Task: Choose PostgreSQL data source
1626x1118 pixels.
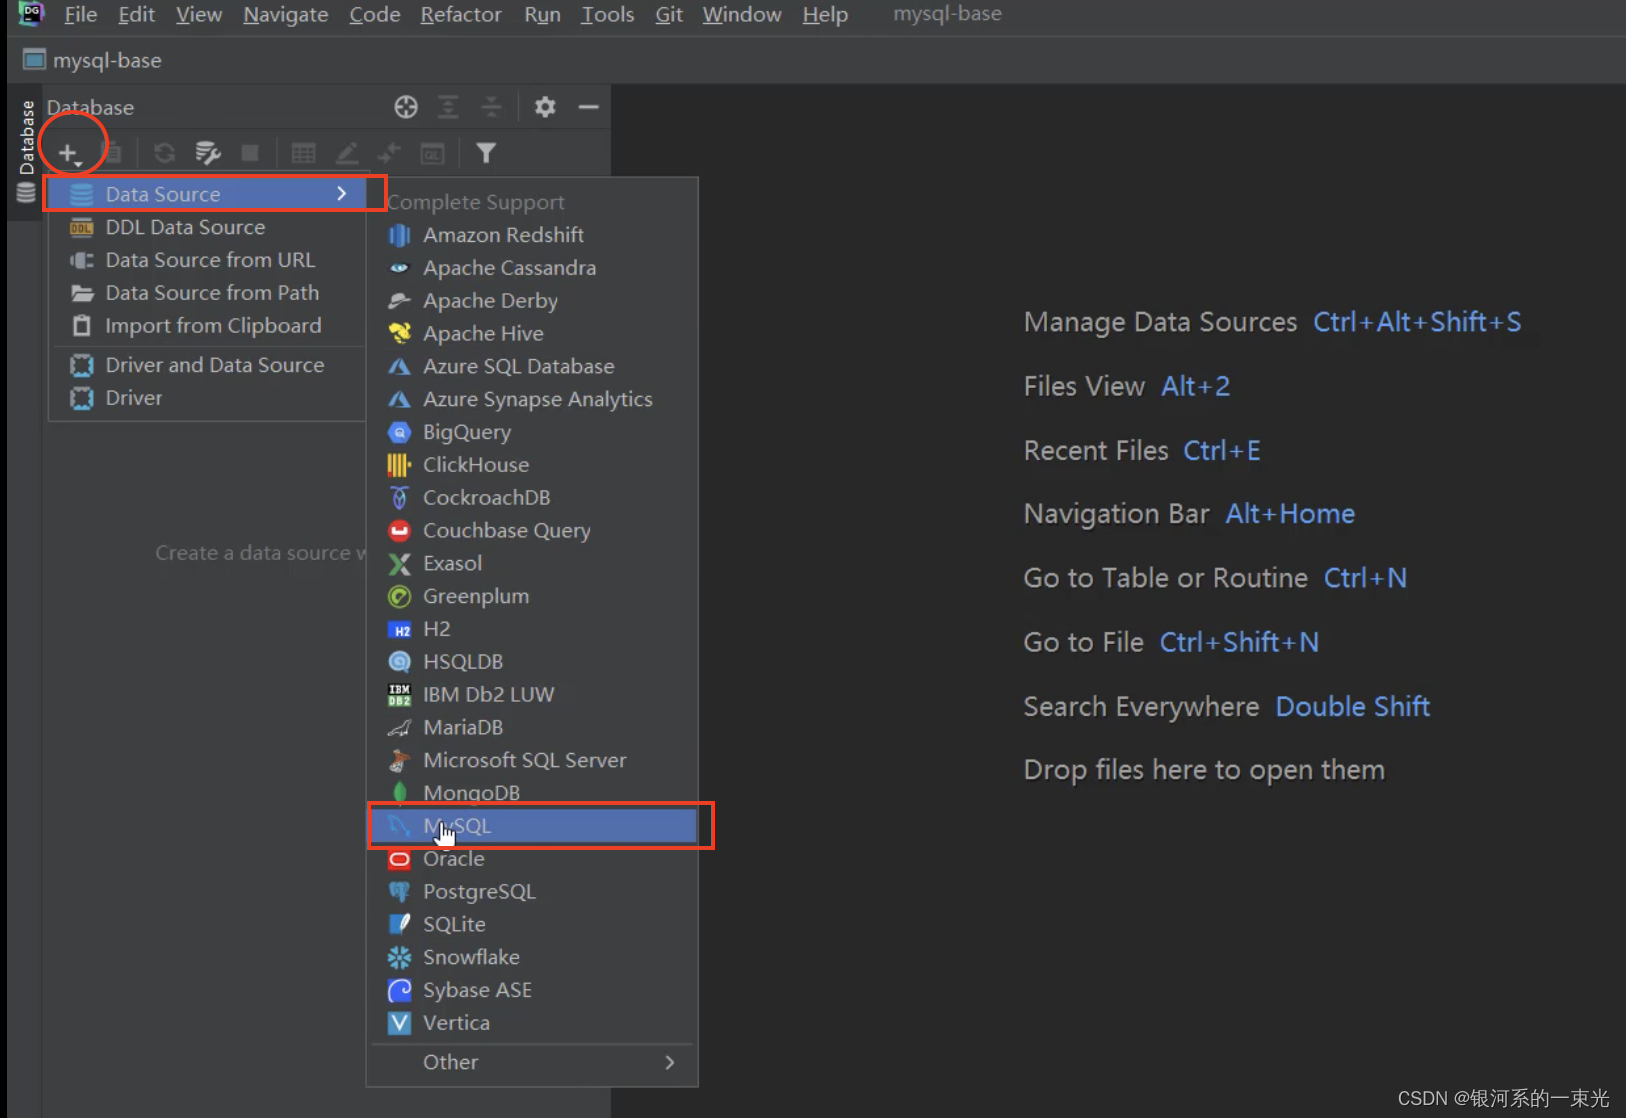Action: point(534,892)
